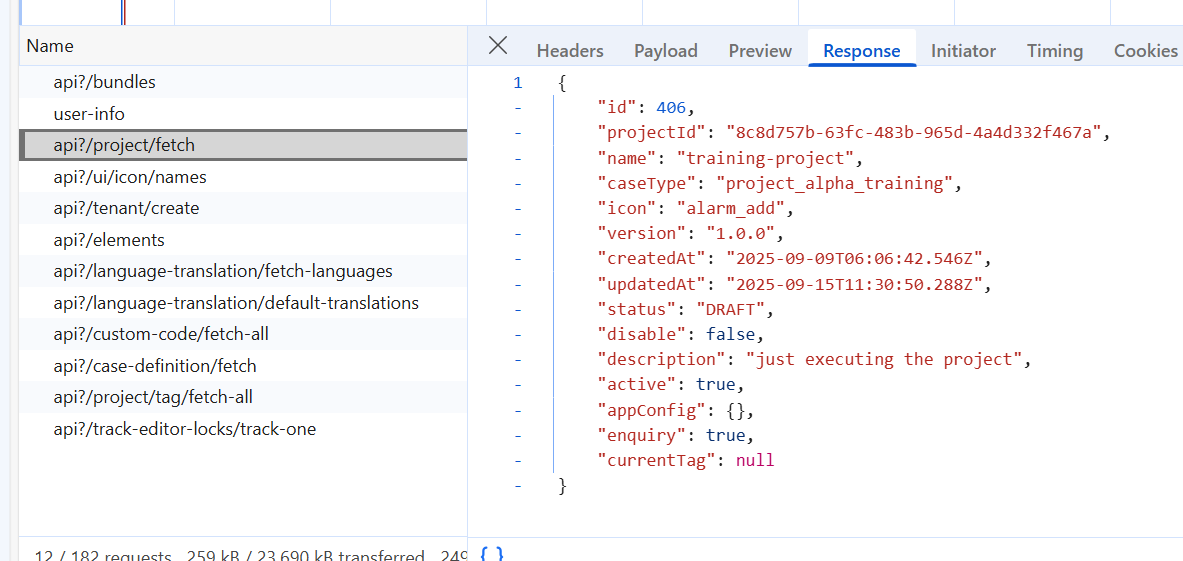This screenshot has height=561, width=1183.
Task: Select the api?/bundles request
Action: point(105,82)
